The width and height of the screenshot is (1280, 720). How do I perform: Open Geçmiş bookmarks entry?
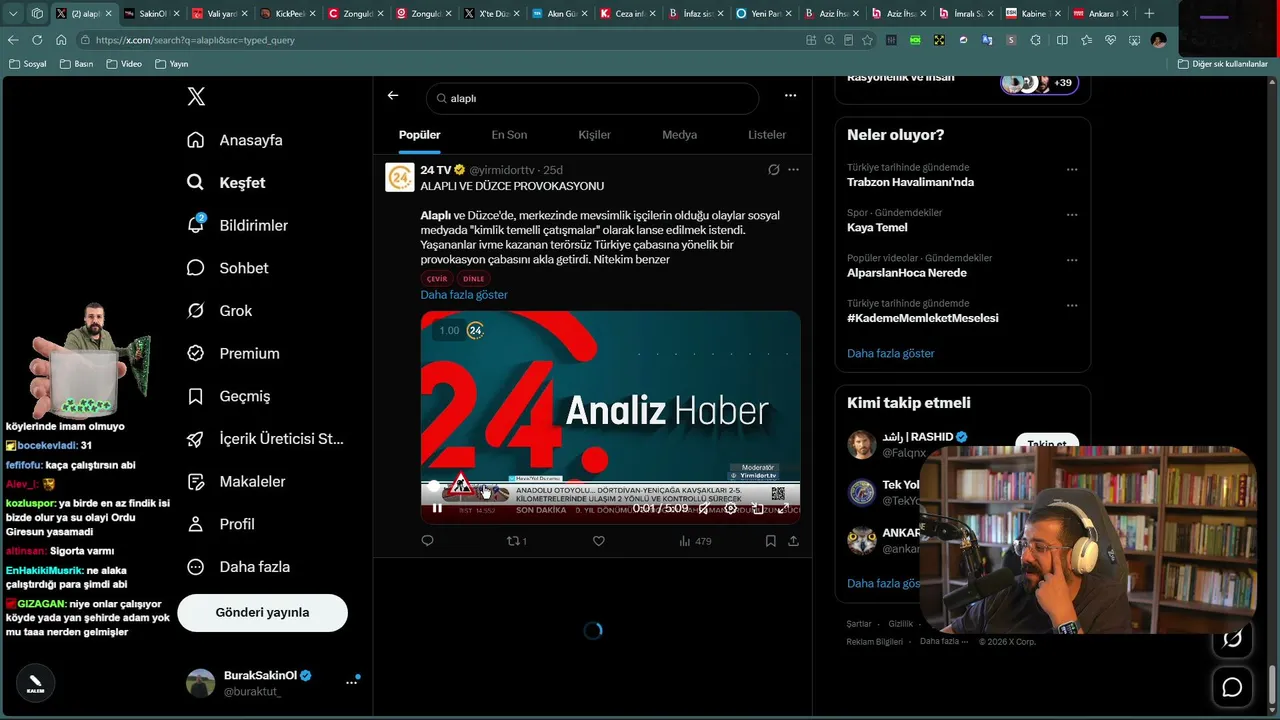[228, 396]
